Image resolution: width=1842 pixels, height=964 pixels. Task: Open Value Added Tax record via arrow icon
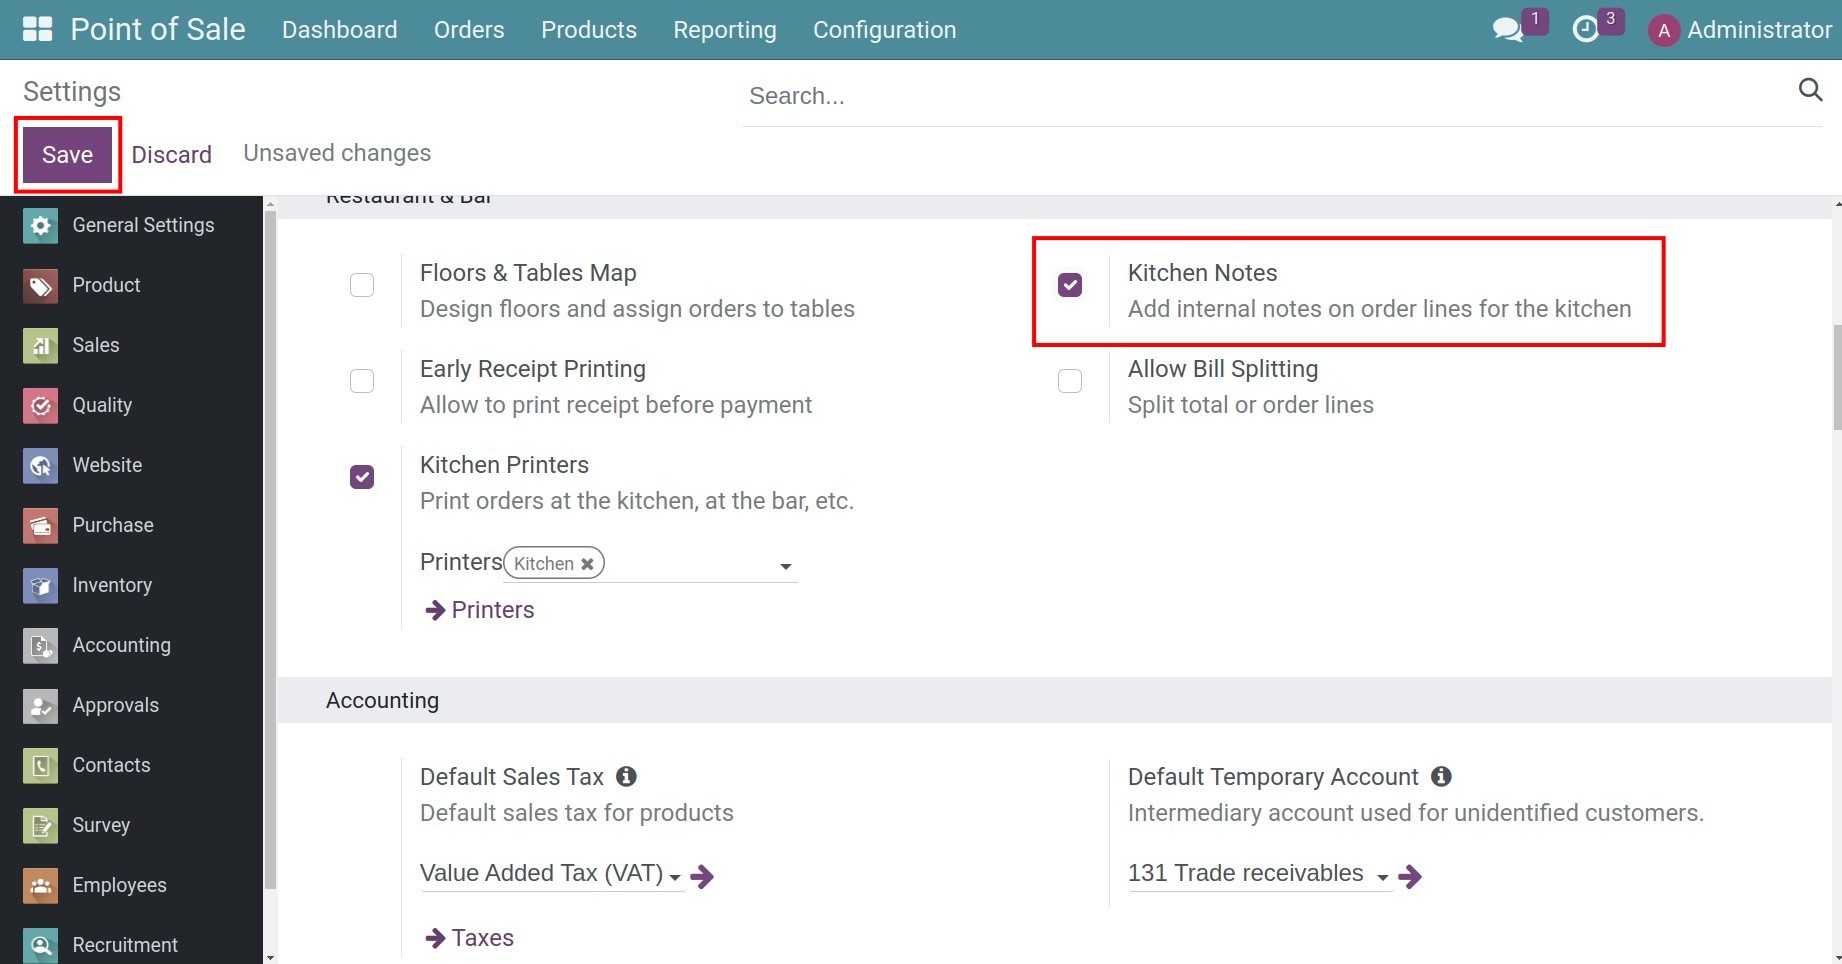pyautogui.click(x=703, y=877)
